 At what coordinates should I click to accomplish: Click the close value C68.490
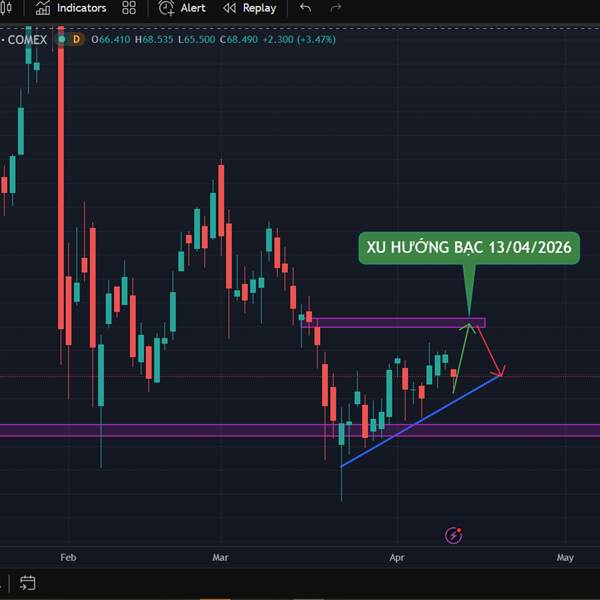click(239, 39)
